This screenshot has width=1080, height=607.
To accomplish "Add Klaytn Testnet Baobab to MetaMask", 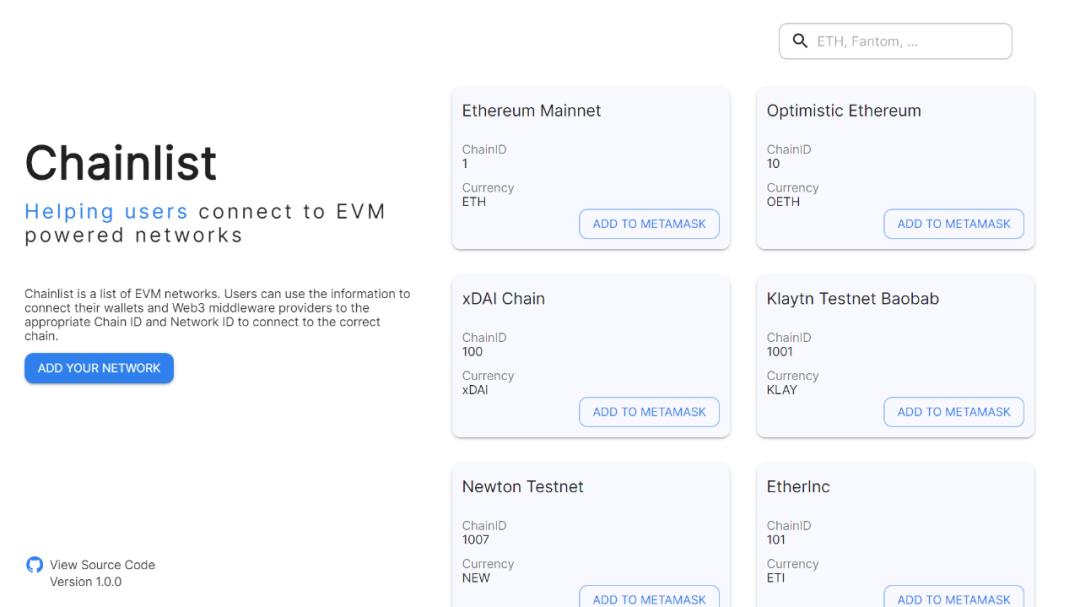I will (953, 412).
